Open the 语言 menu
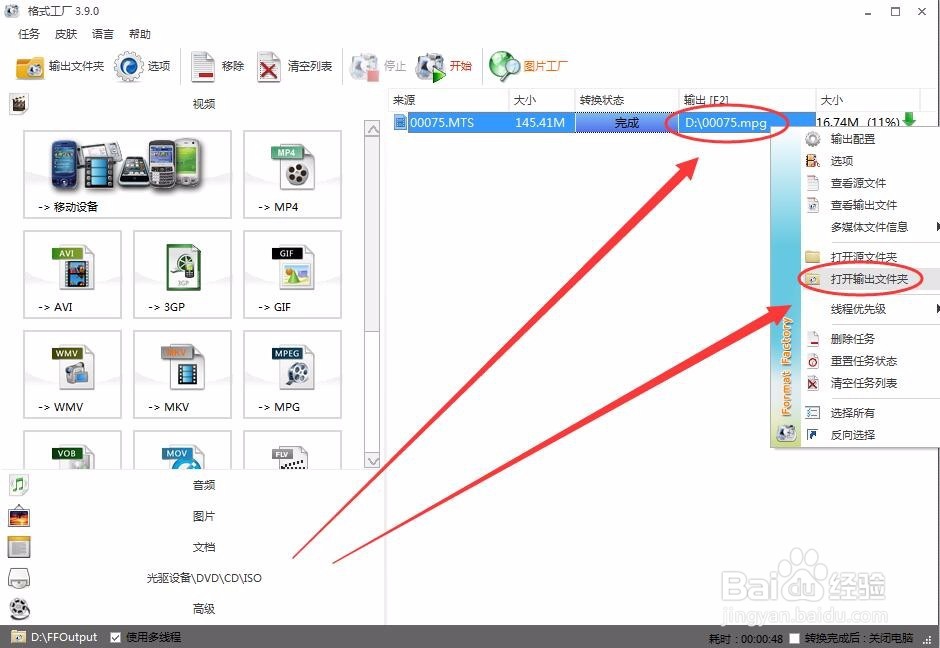Screen dimensions: 940x648 103,34
